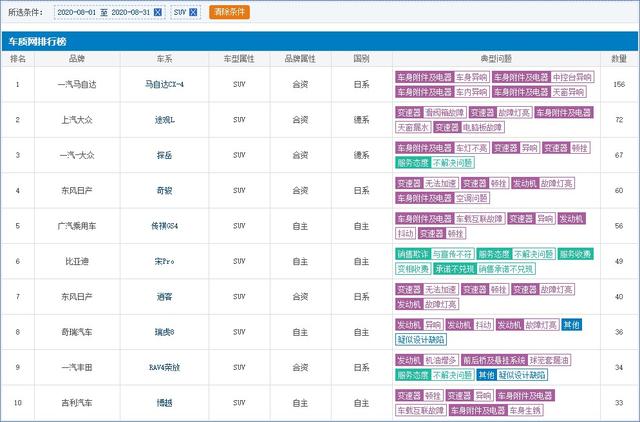Select the 一汽丰田 brand cell

click(x=77, y=367)
